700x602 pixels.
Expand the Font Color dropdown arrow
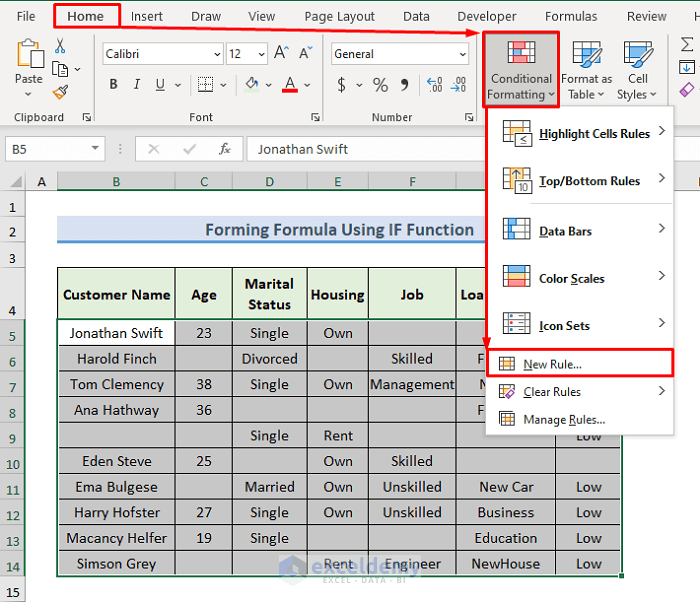coord(307,84)
